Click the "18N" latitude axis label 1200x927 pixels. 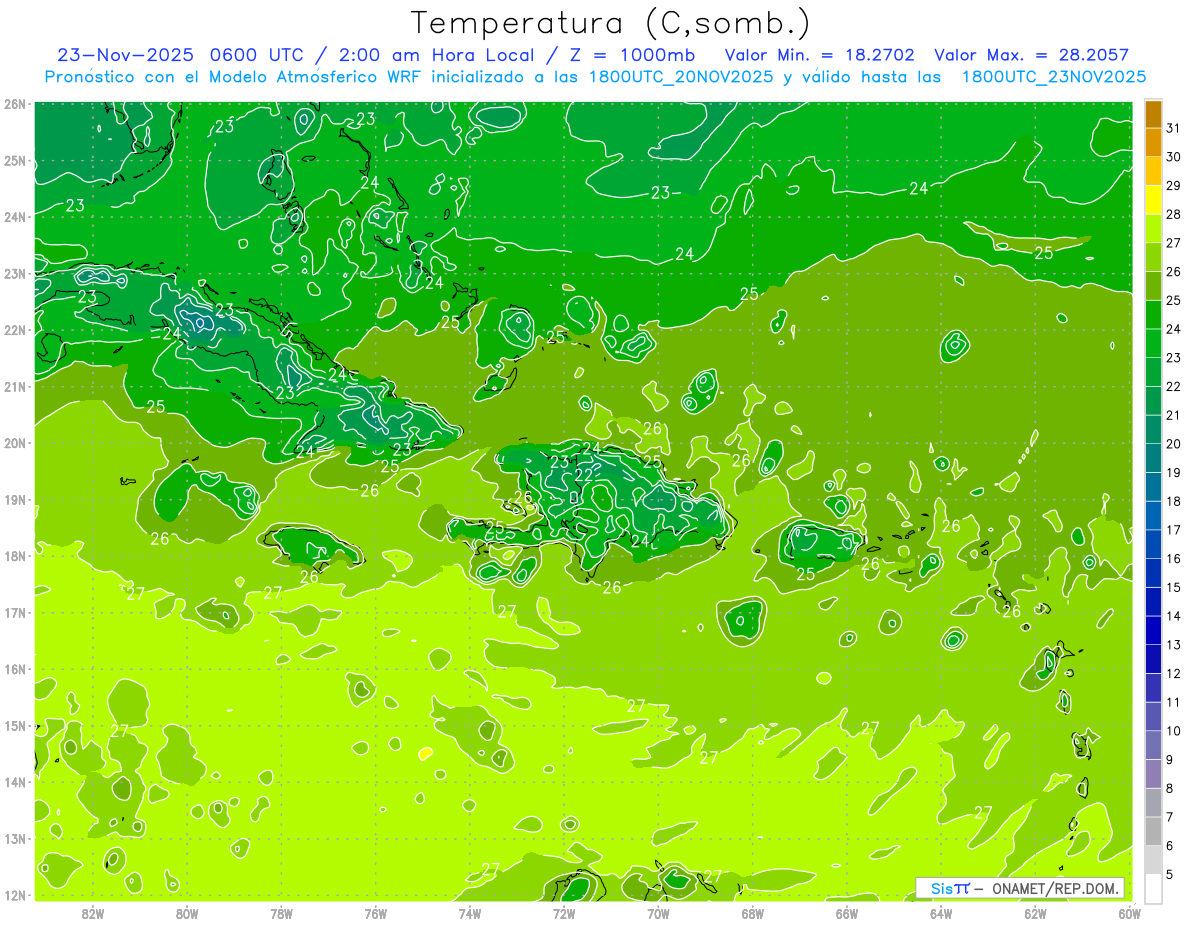pos(15,556)
